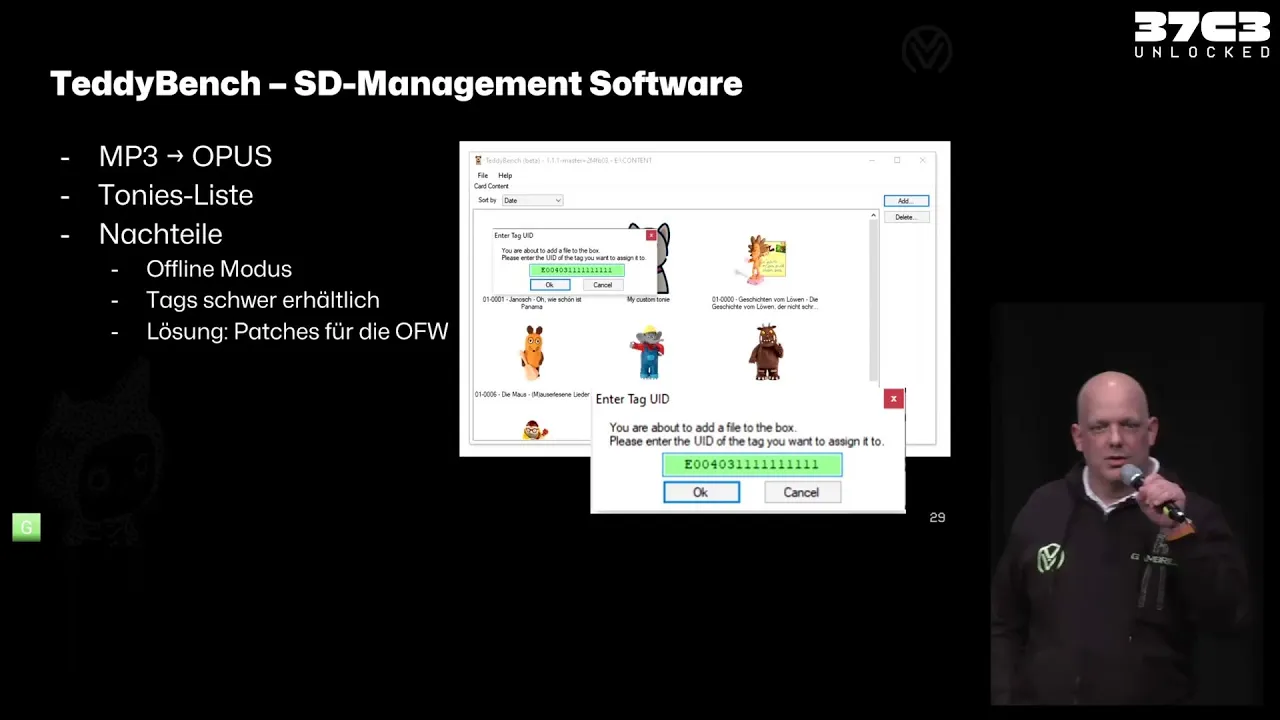The height and width of the screenshot is (720, 1280).
Task: Click 'Lösung: Patches für die OFW' sub-bullet
Action: tap(297, 331)
